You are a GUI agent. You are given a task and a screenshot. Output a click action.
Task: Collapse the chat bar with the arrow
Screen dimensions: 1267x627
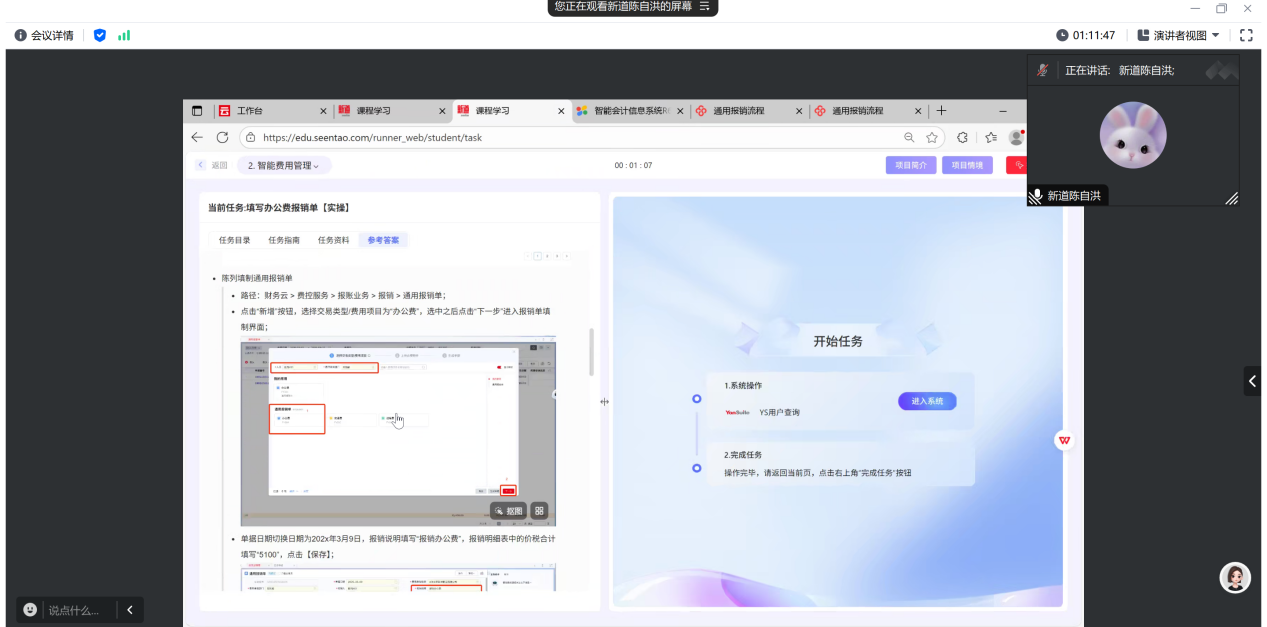point(129,610)
